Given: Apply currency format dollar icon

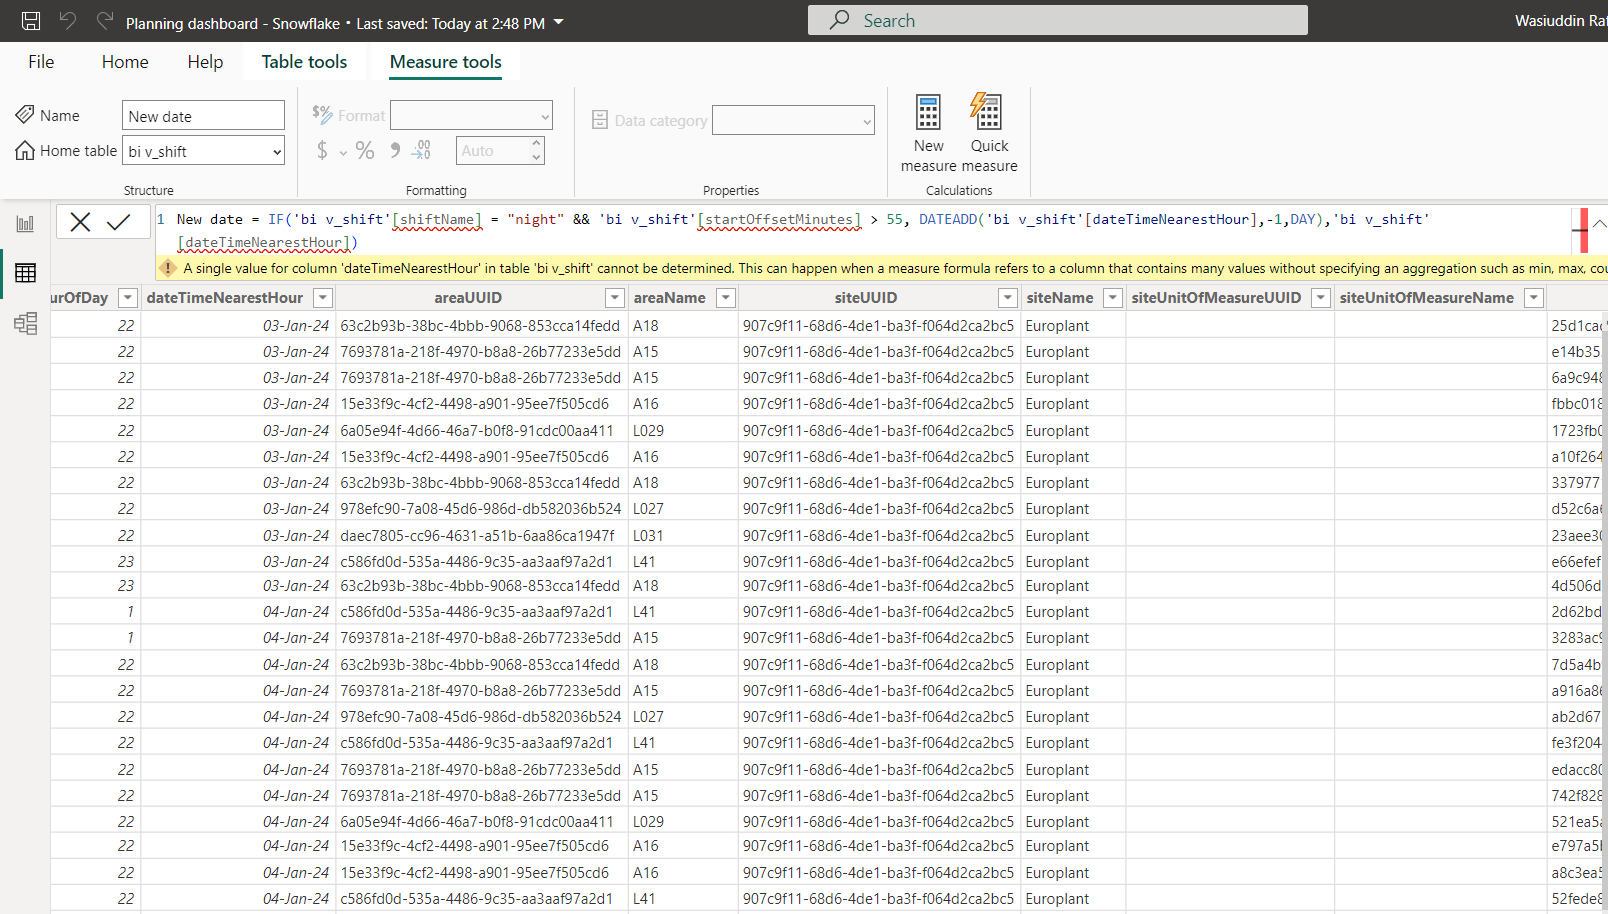Looking at the screenshot, I should [x=322, y=150].
